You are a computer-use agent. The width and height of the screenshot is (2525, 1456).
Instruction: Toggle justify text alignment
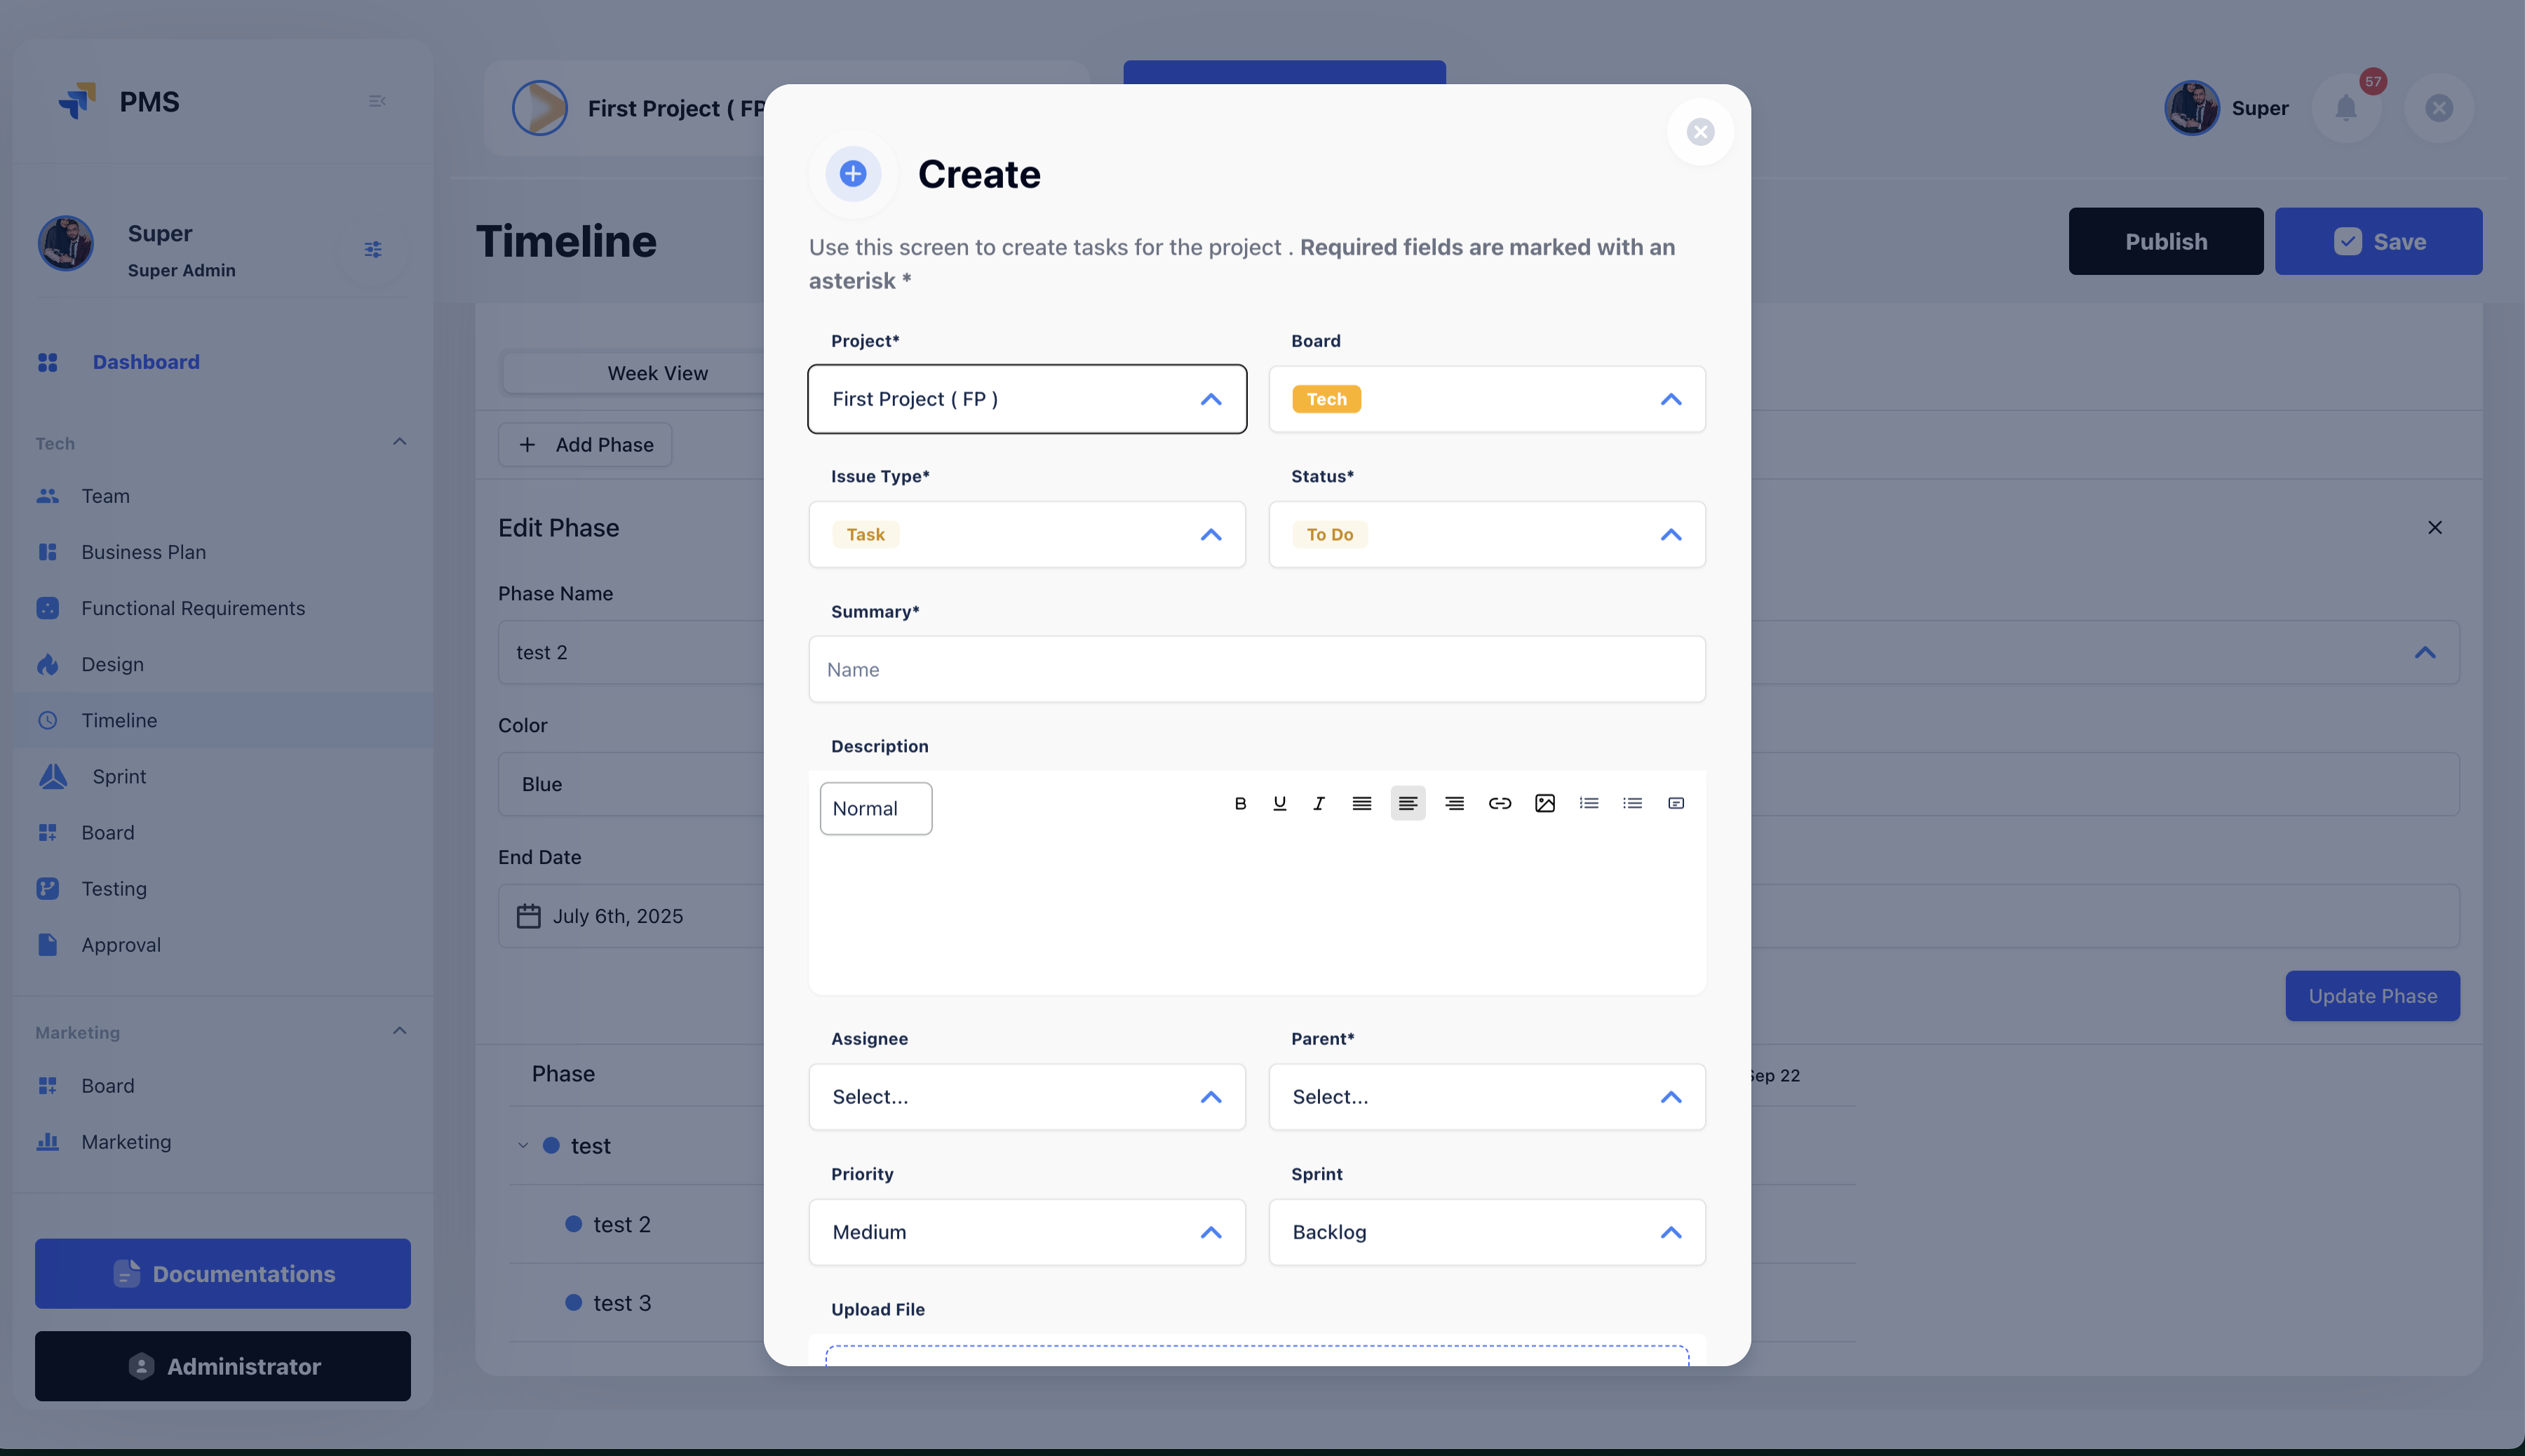(x=1361, y=803)
